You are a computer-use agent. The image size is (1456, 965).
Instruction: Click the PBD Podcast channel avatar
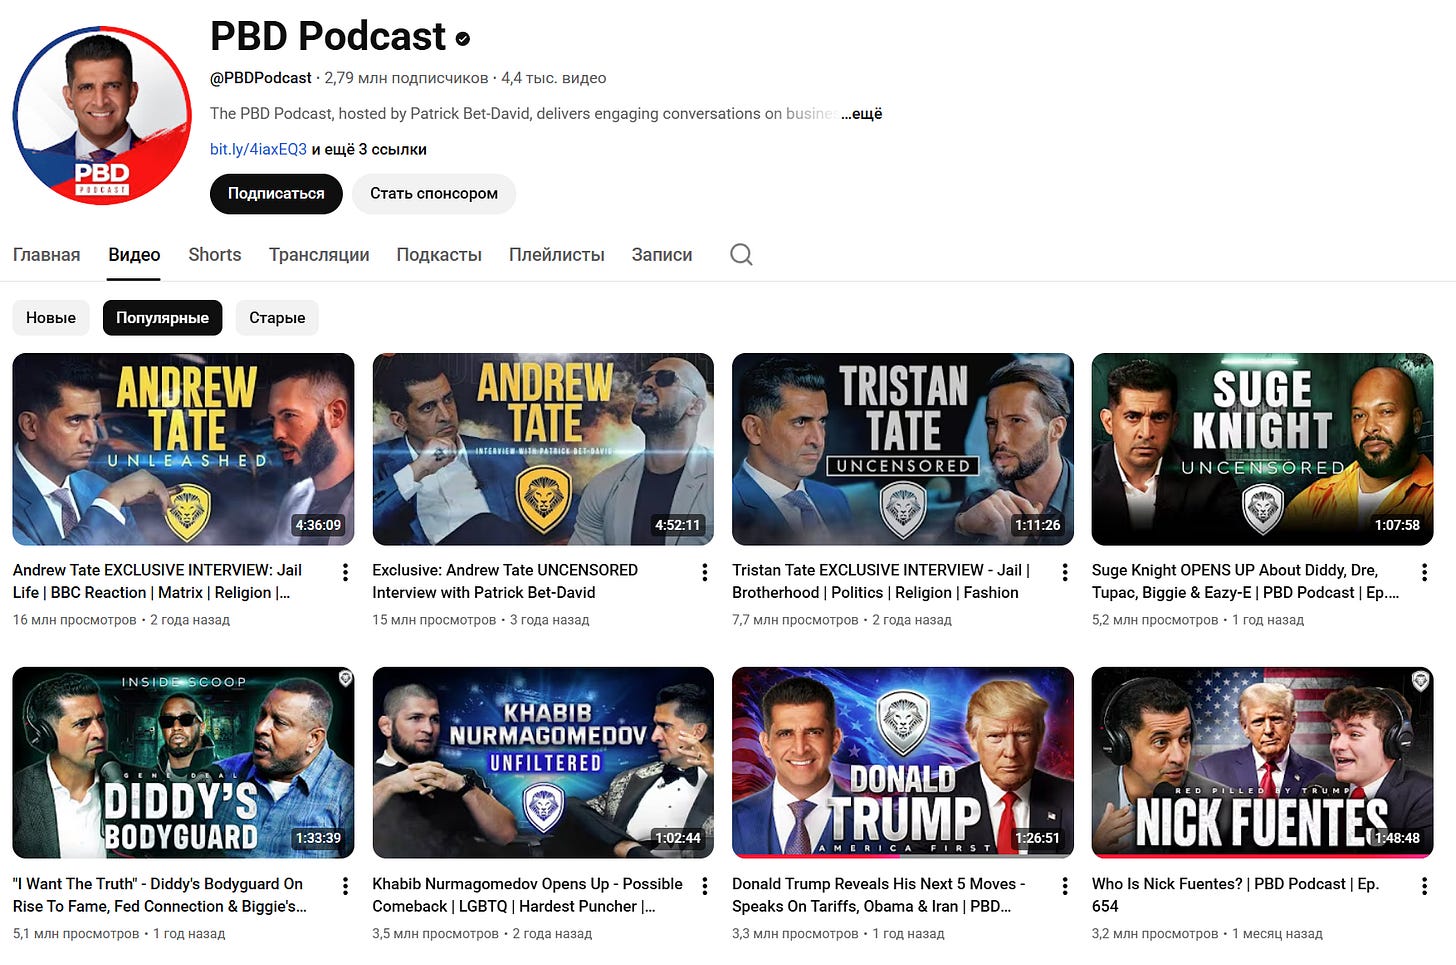coord(102,115)
